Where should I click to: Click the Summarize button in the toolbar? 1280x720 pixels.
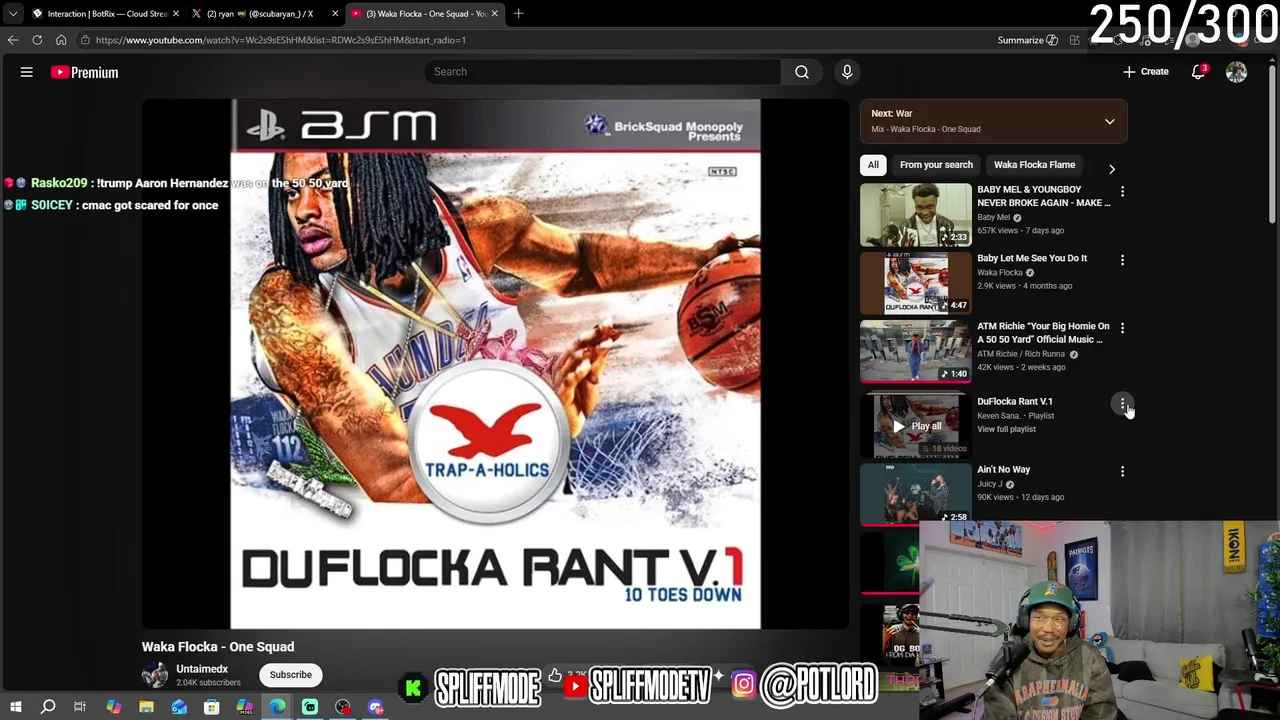[x=1027, y=40]
